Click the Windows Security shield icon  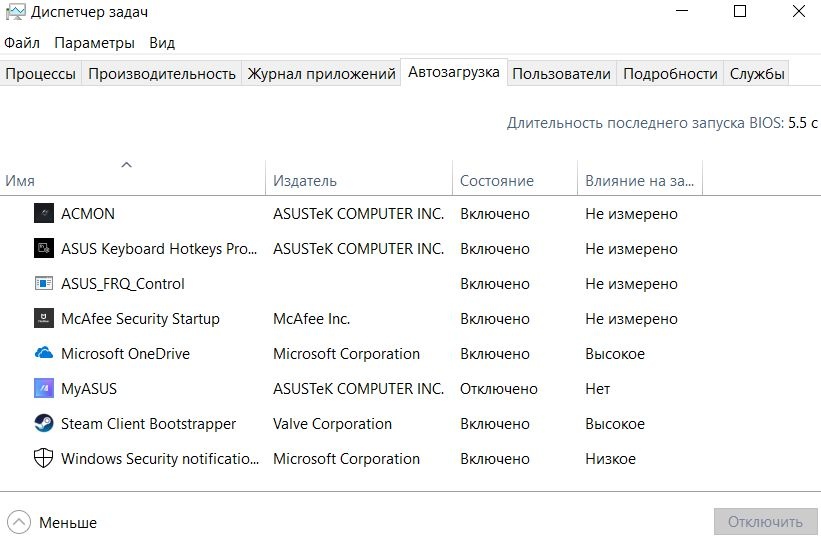[x=43, y=458]
